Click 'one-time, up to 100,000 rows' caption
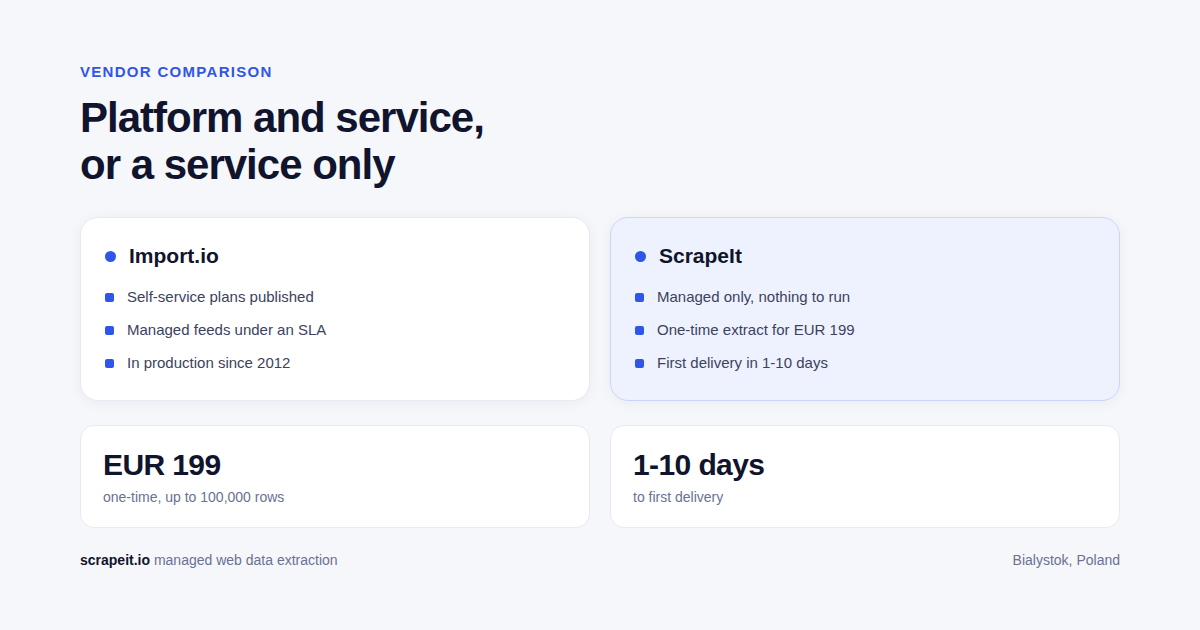This screenshot has height=630, width=1200. tap(193, 497)
